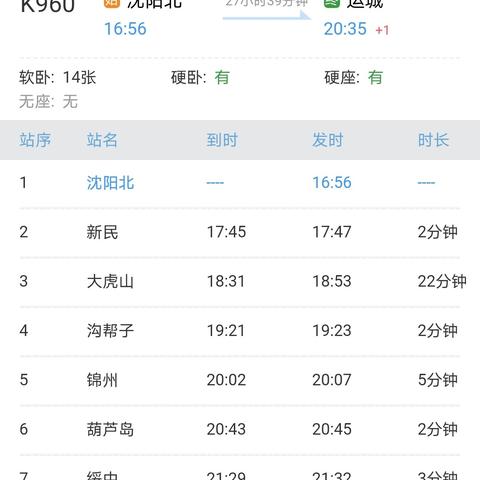Select the 站序 column header

(x=35, y=140)
